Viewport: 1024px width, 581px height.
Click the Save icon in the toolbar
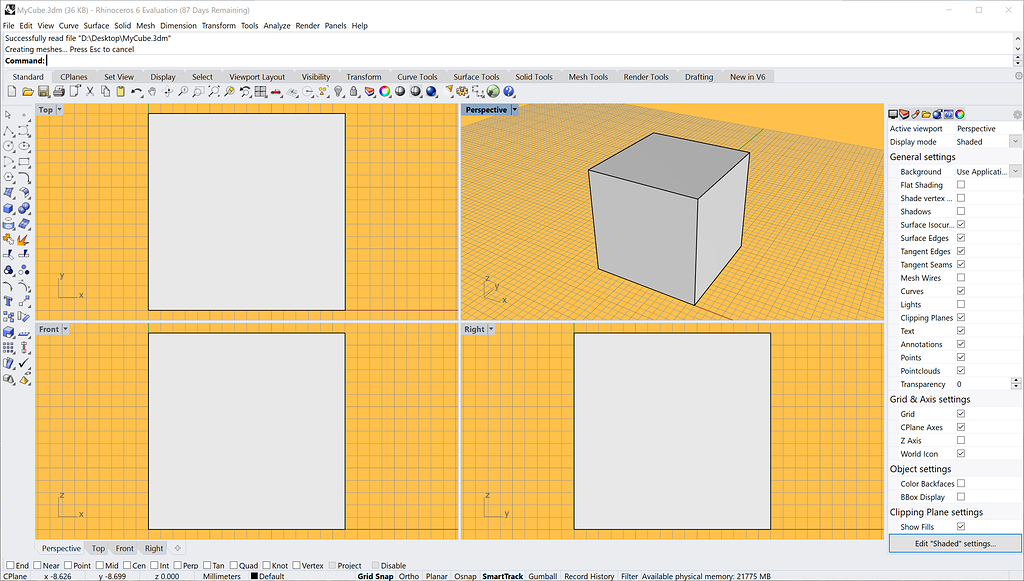[x=43, y=91]
